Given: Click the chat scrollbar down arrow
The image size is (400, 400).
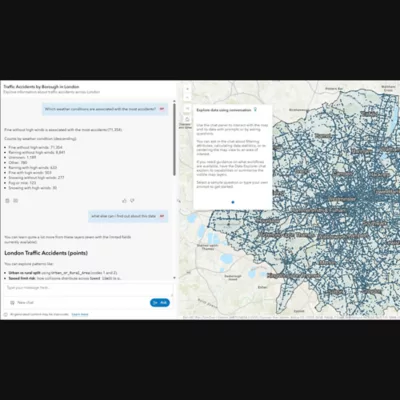Looking at the screenshot, I should point(174,278).
